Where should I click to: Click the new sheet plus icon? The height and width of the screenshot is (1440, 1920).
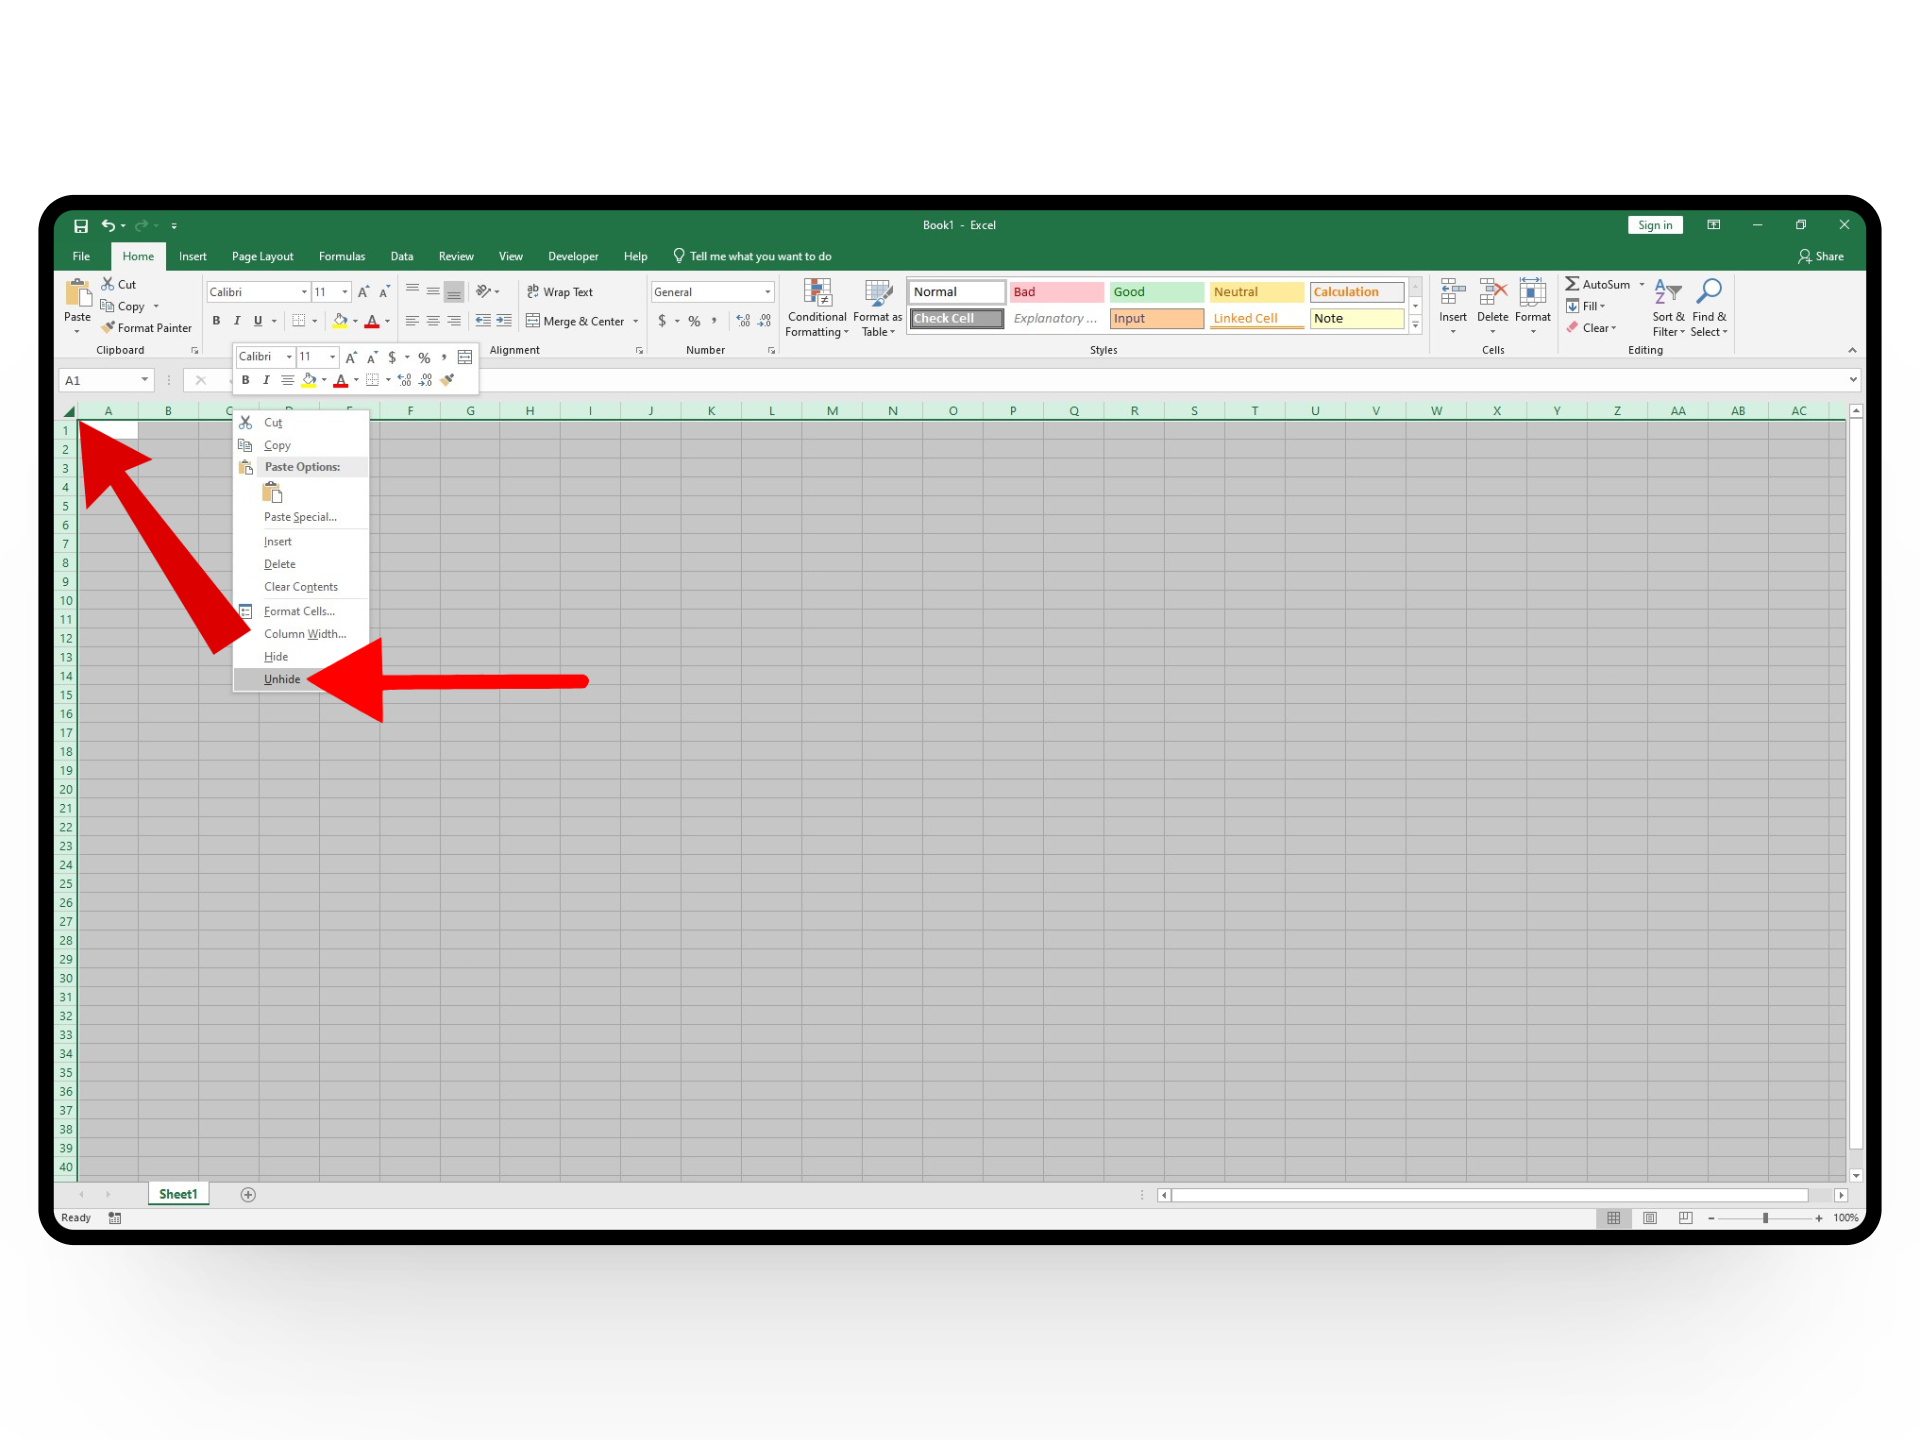[x=248, y=1195]
